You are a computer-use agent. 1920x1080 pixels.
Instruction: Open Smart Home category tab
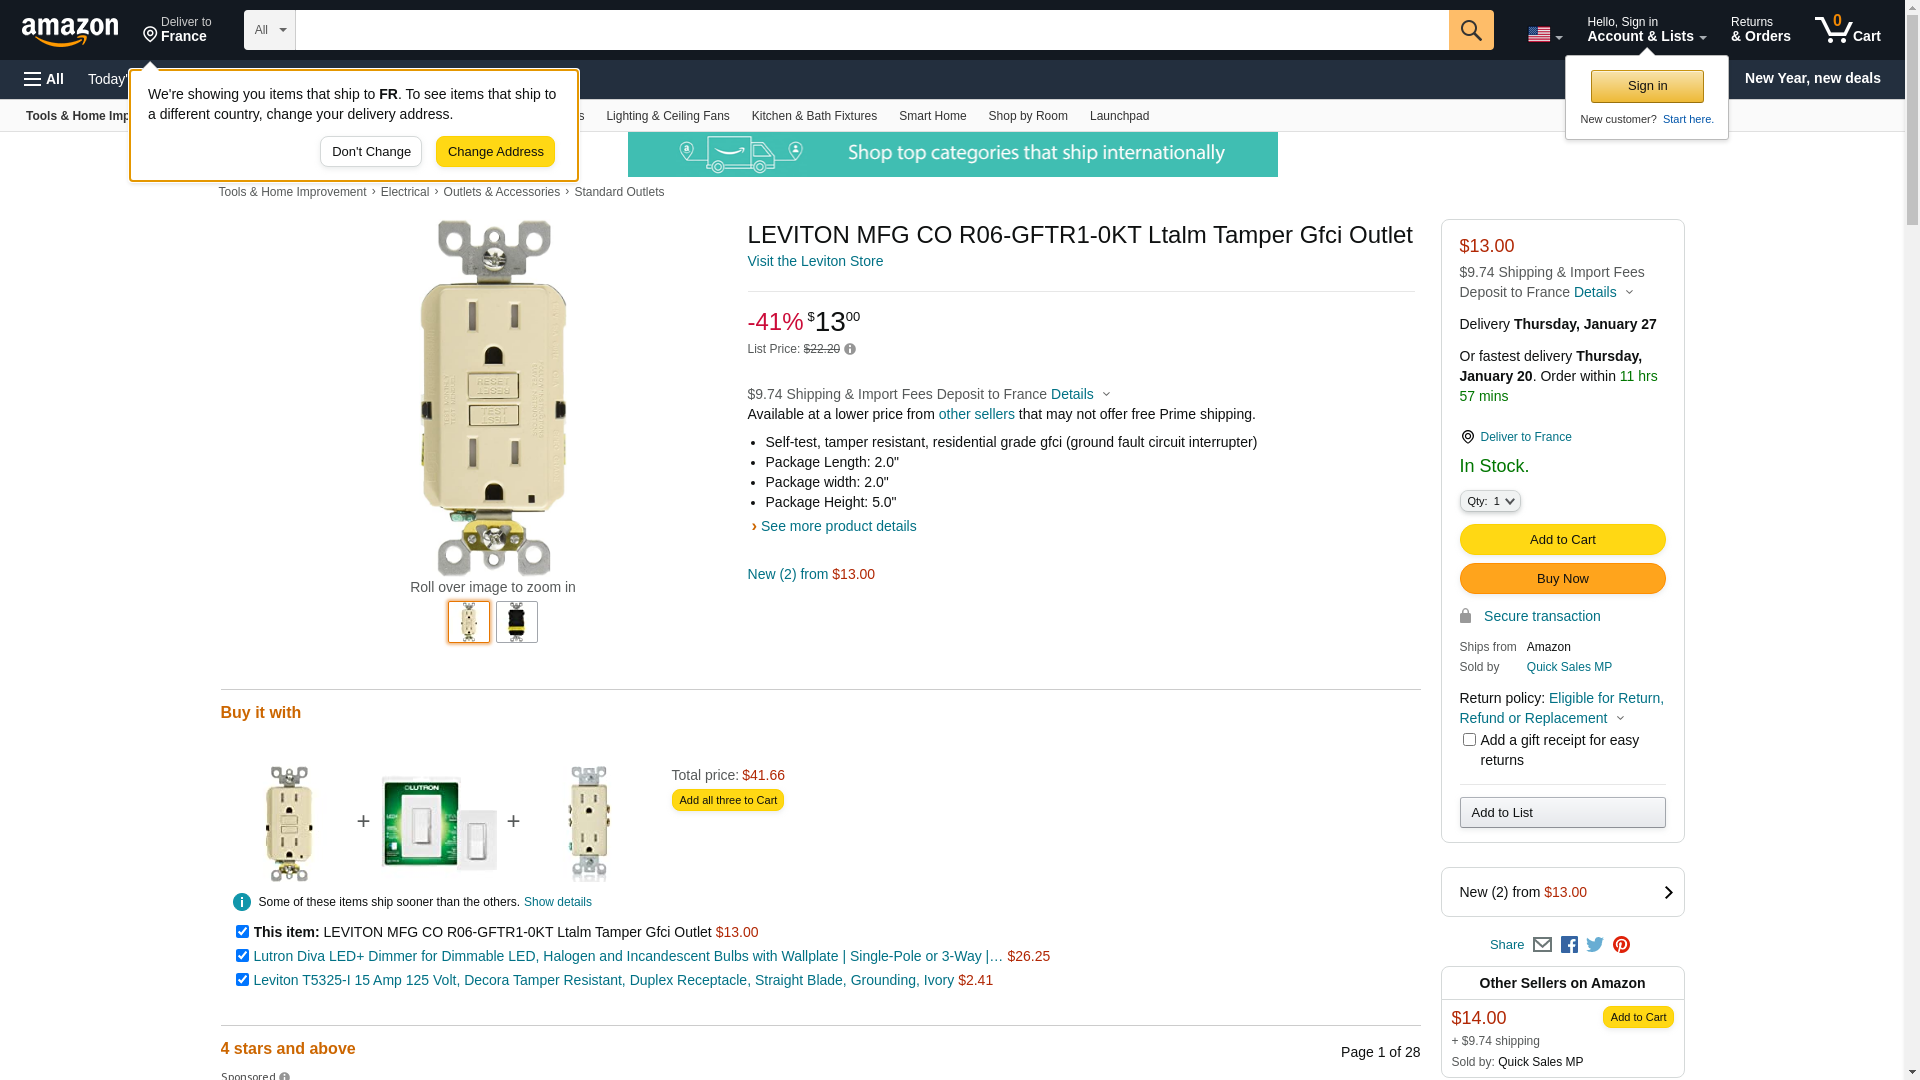(932, 116)
